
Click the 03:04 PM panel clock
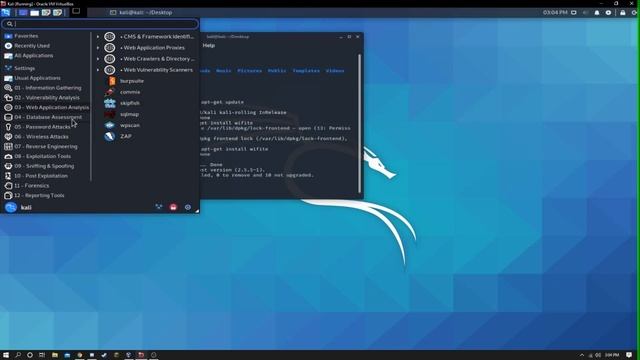tap(555, 13)
